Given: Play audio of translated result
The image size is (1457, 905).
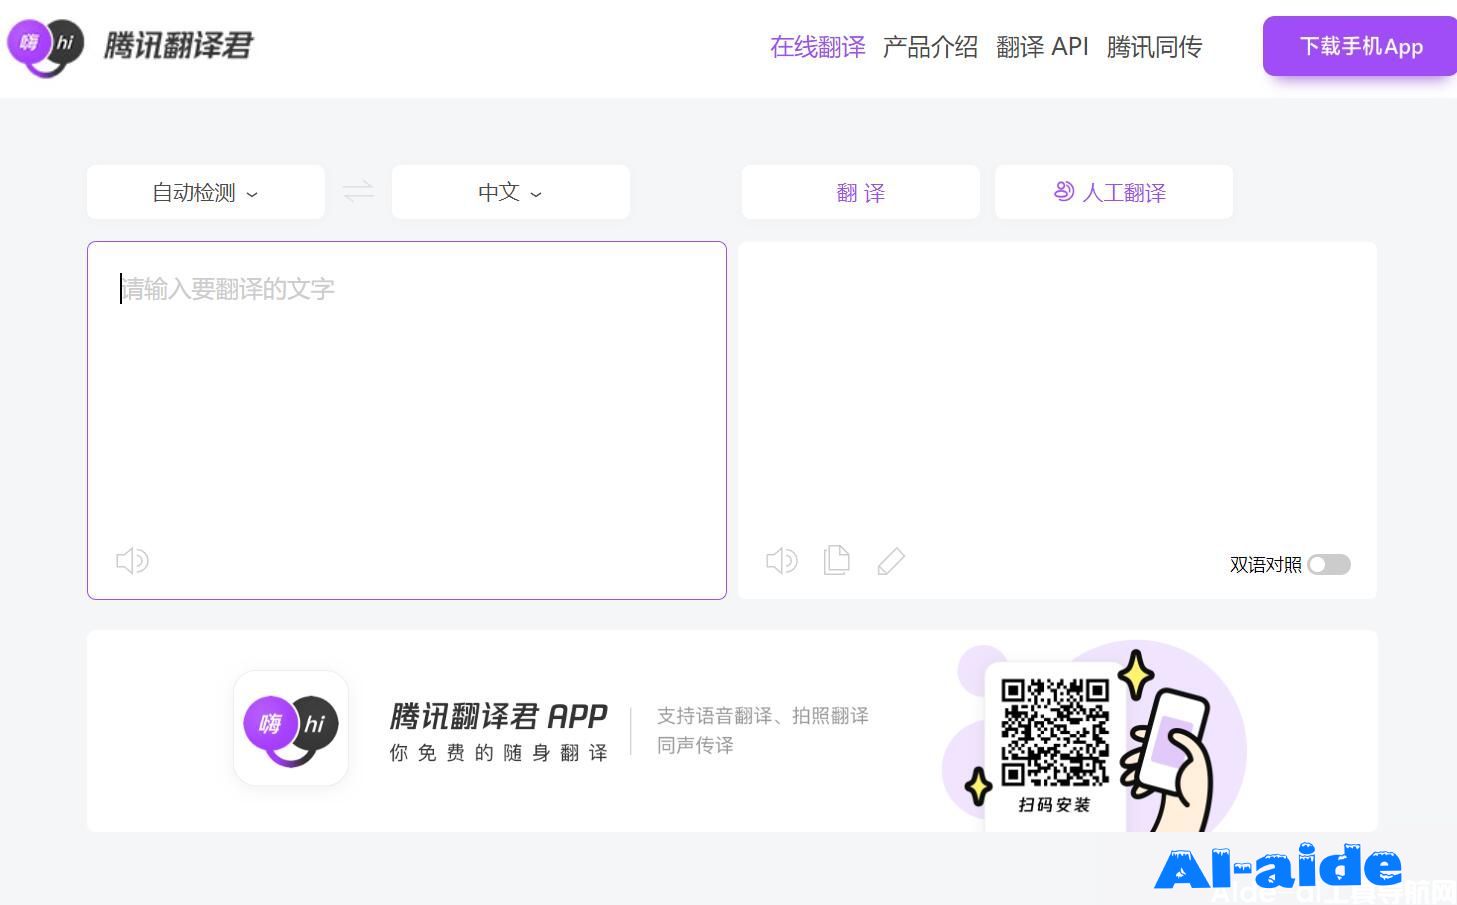Looking at the screenshot, I should coord(782,560).
